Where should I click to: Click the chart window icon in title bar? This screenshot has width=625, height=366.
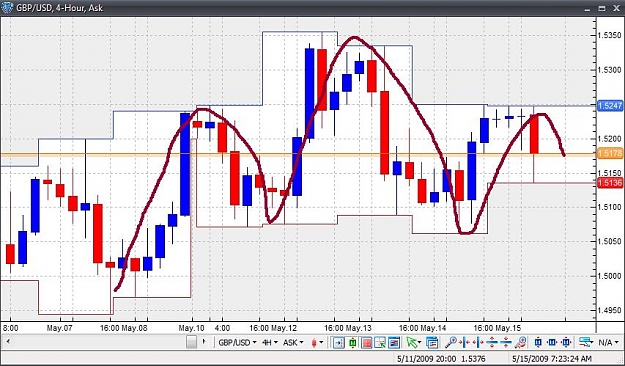pos(7,7)
